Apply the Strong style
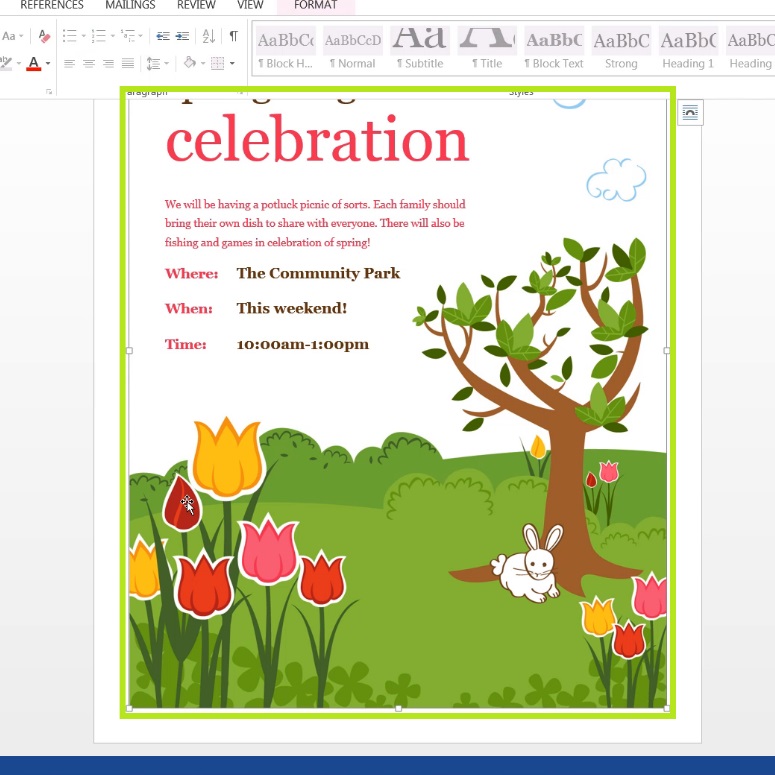Viewport: 775px width, 775px height. click(x=621, y=49)
